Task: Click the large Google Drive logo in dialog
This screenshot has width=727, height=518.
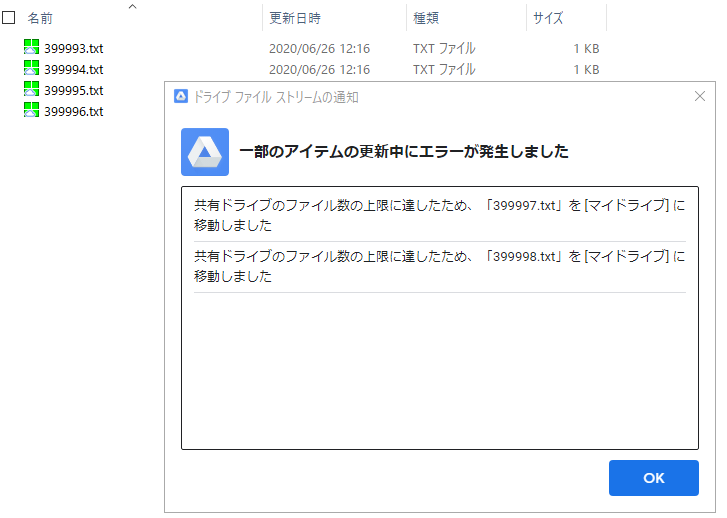Action: pos(205,152)
